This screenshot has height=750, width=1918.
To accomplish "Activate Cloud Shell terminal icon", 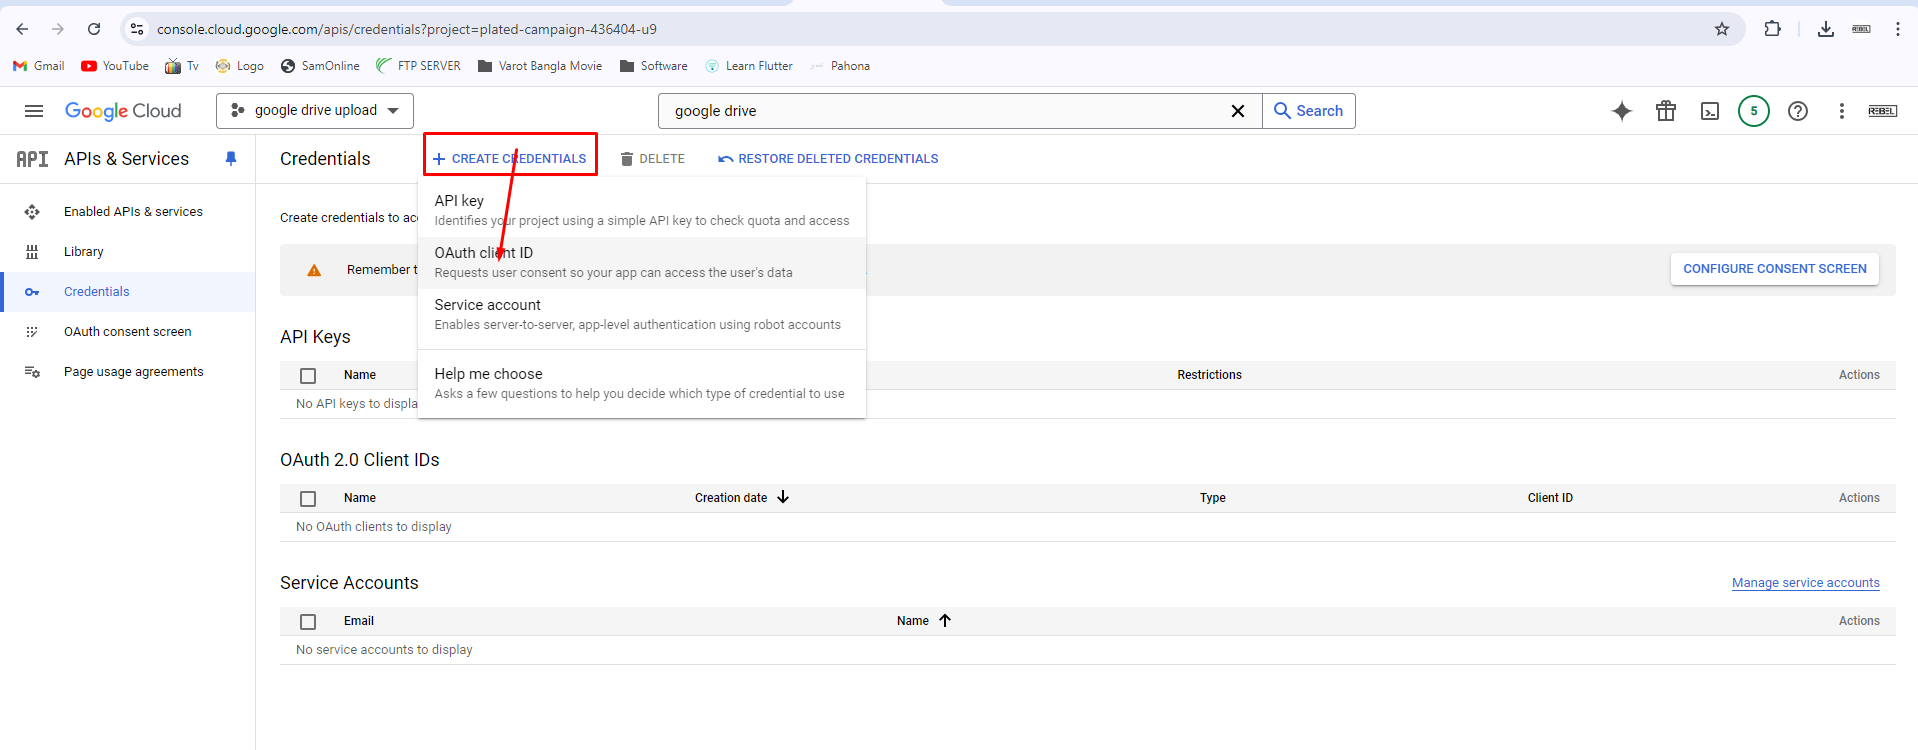I will 1710,111.
